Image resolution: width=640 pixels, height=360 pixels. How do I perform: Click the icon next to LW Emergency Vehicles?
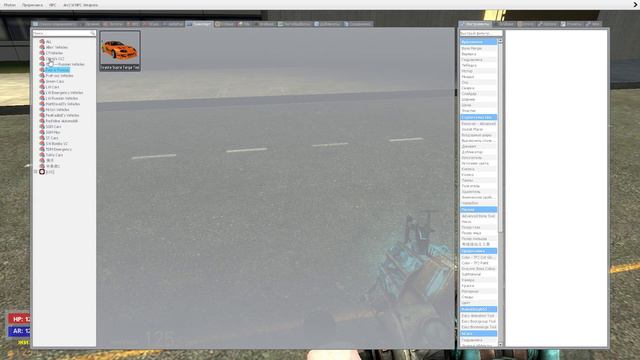[x=42, y=93]
